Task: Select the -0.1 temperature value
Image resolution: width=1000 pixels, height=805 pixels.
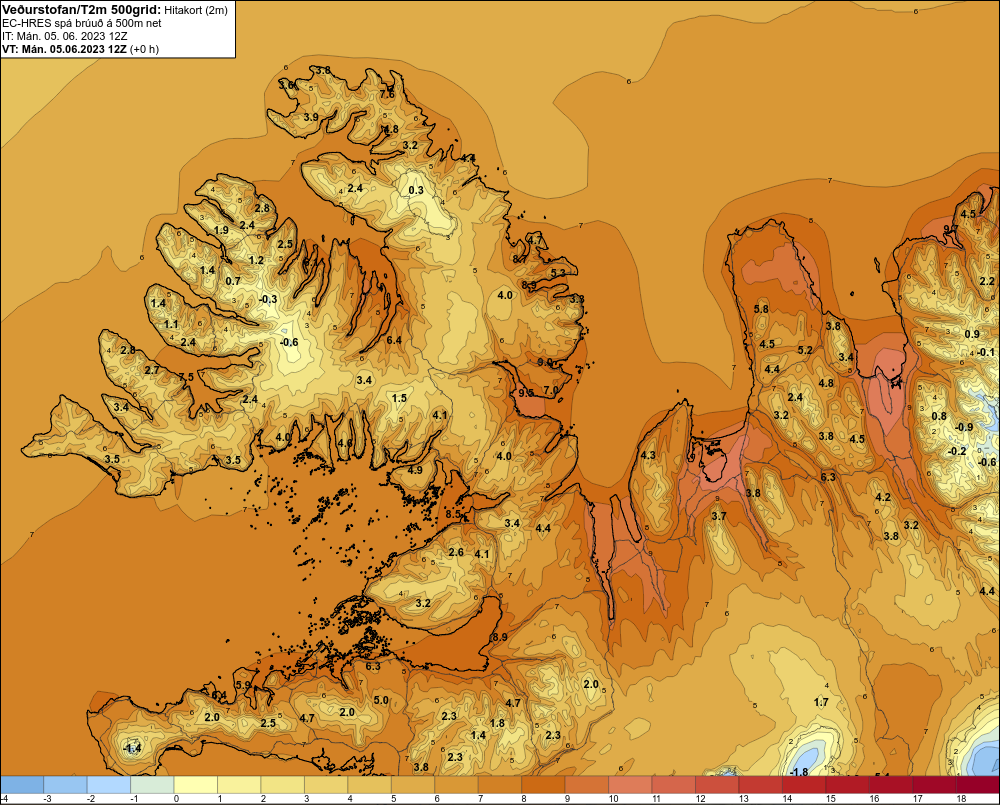Action: [985, 352]
